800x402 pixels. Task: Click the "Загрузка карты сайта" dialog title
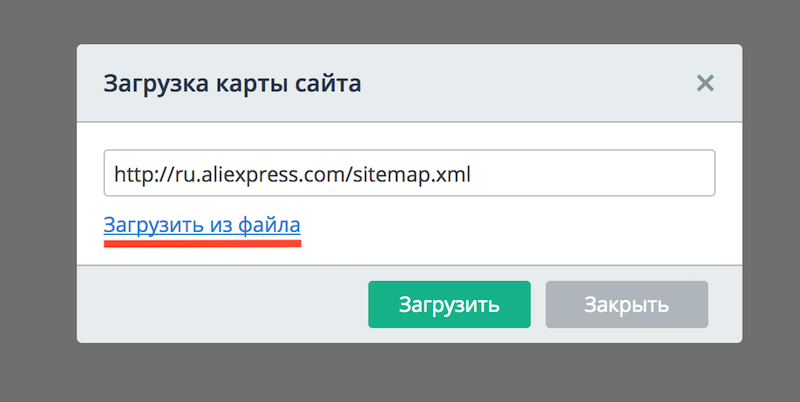(233, 83)
